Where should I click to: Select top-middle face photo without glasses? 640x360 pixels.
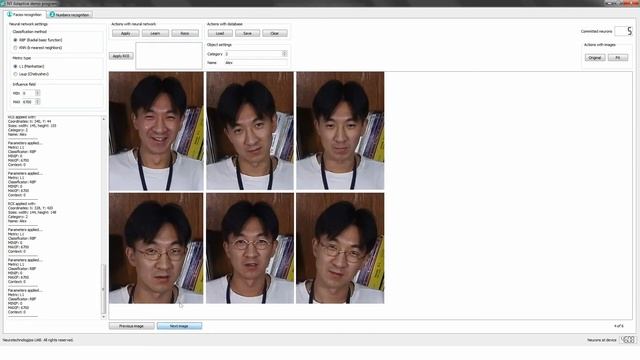250,131
